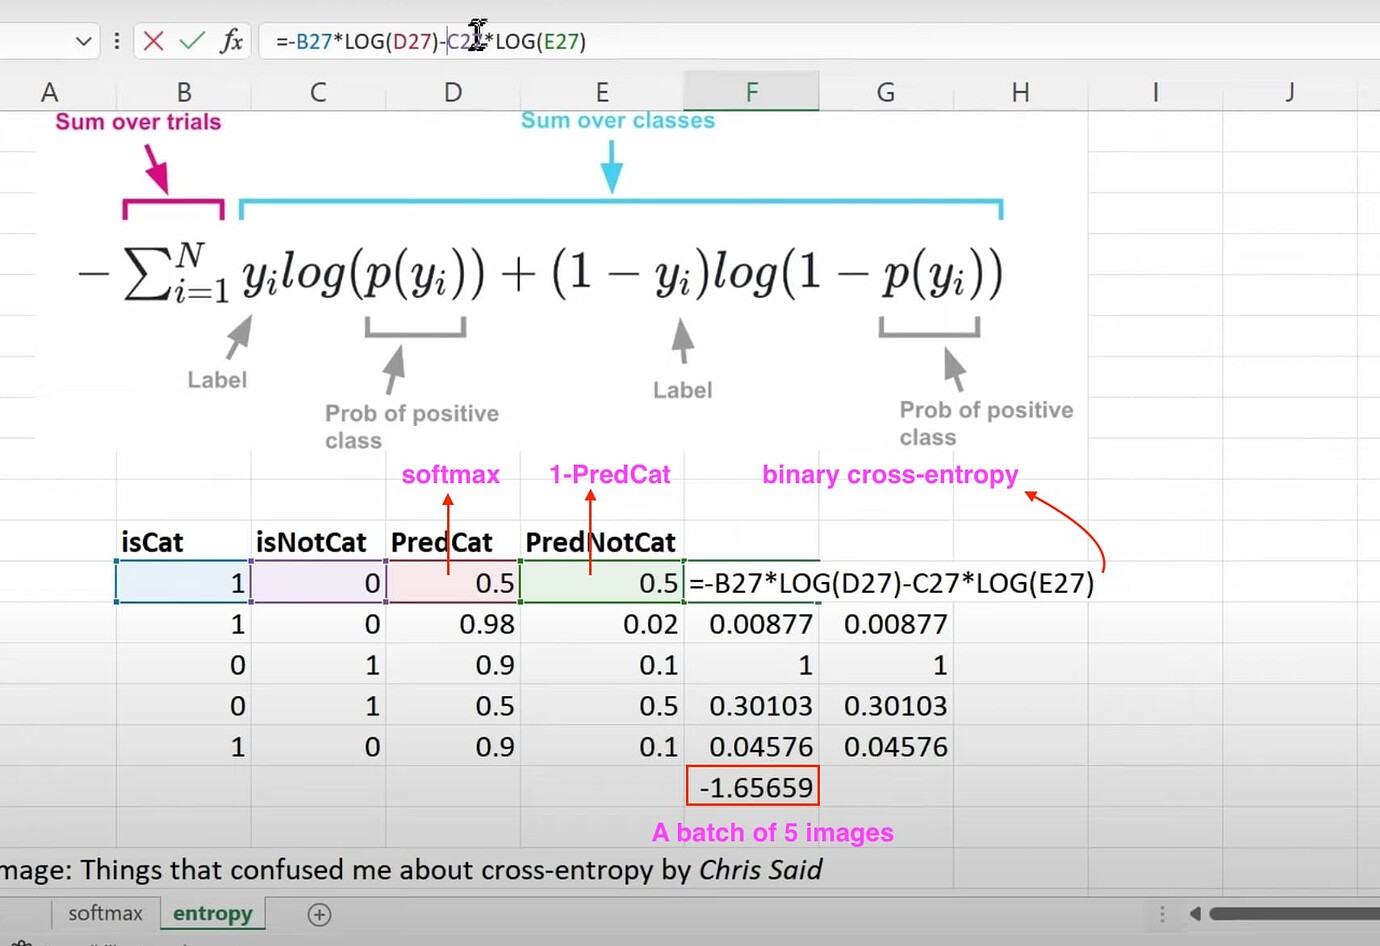Switch to the softmax sheet tab
1380x946 pixels.
click(105, 913)
